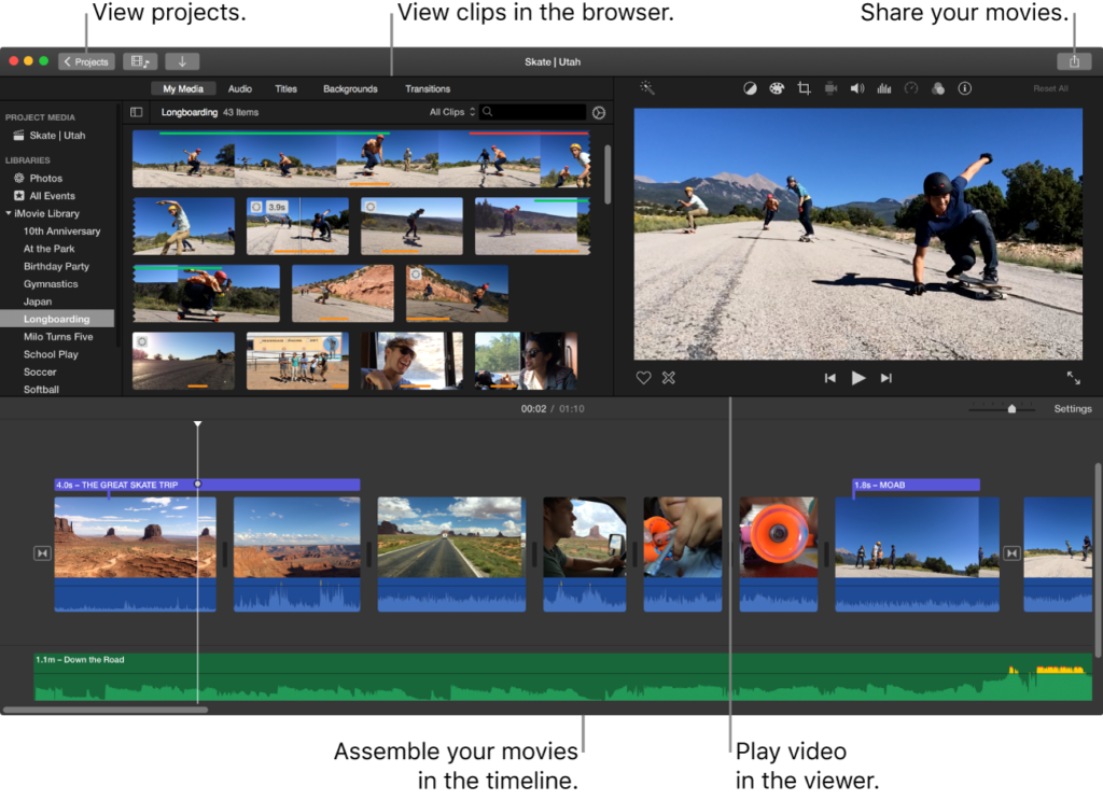The height and width of the screenshot is (800, 1103).
Task: Select the Cropping tool
Action: click(803, 89)
